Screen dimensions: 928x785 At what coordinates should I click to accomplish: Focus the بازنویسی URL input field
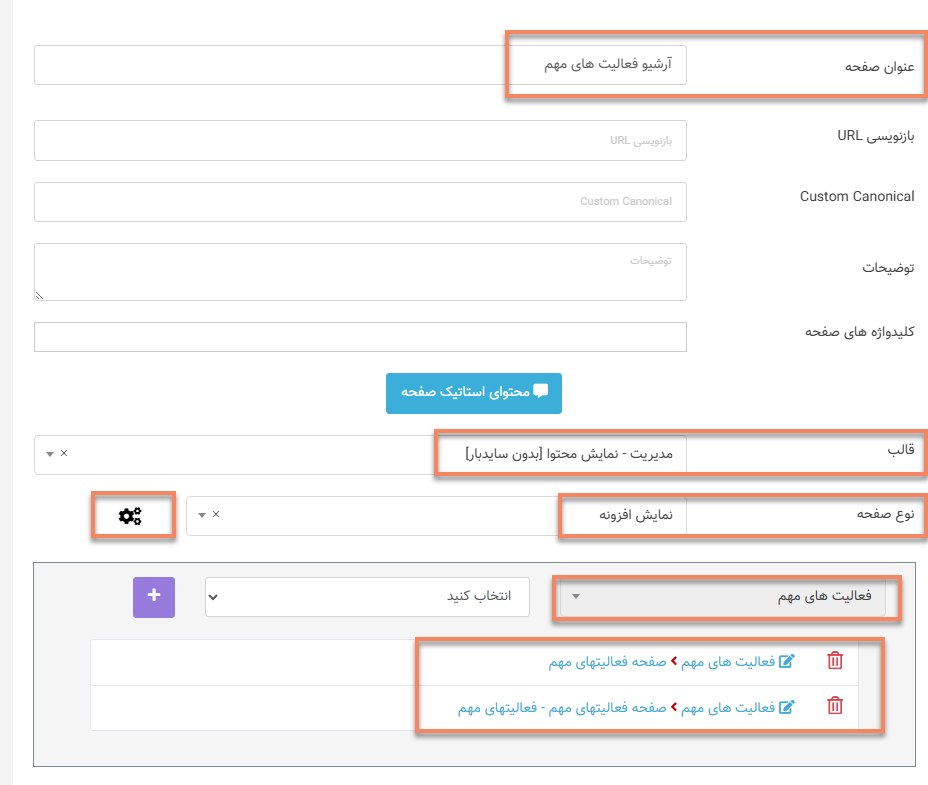coord(360,140)
